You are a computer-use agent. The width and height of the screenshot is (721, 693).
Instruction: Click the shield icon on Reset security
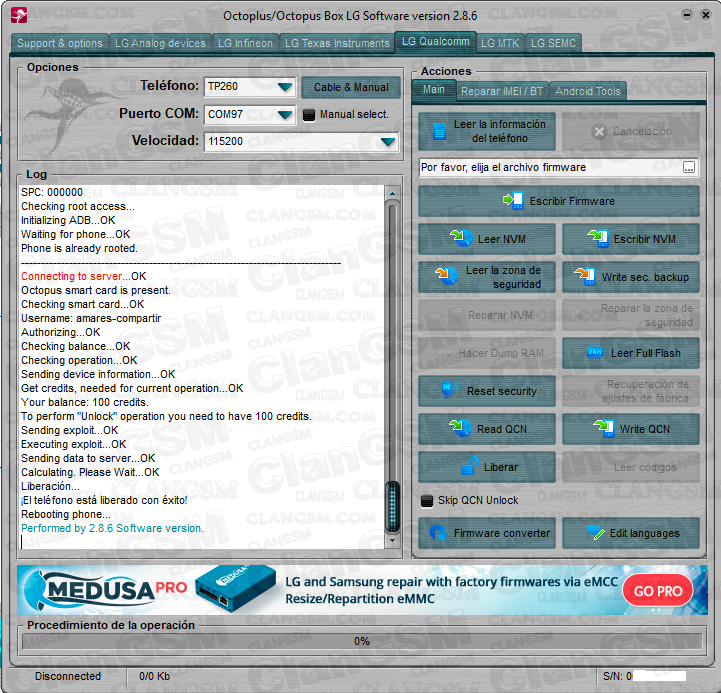click(449, 389)
